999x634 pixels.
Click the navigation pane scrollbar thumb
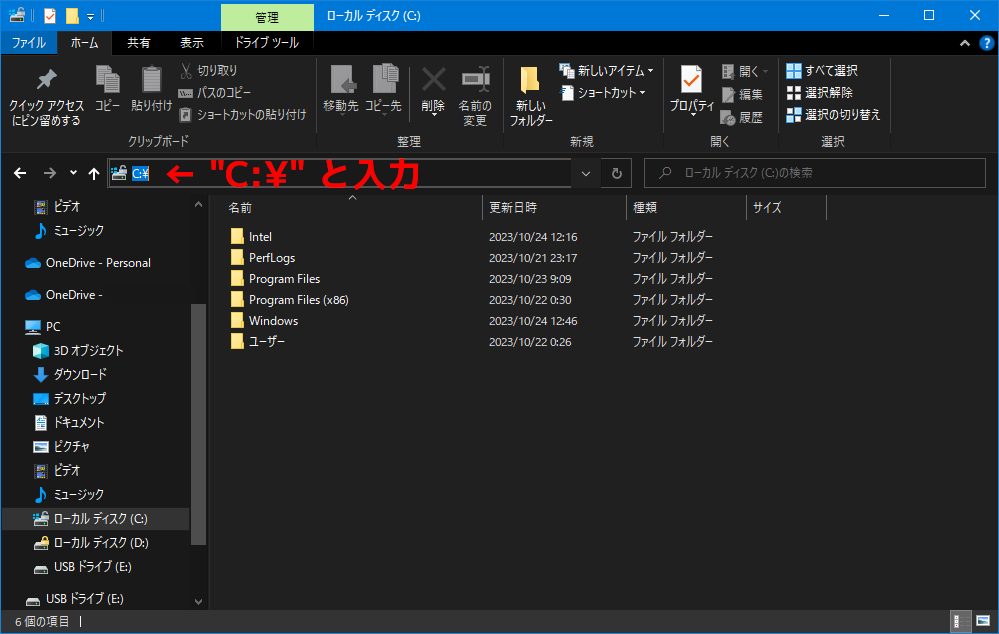pos(198,424)
